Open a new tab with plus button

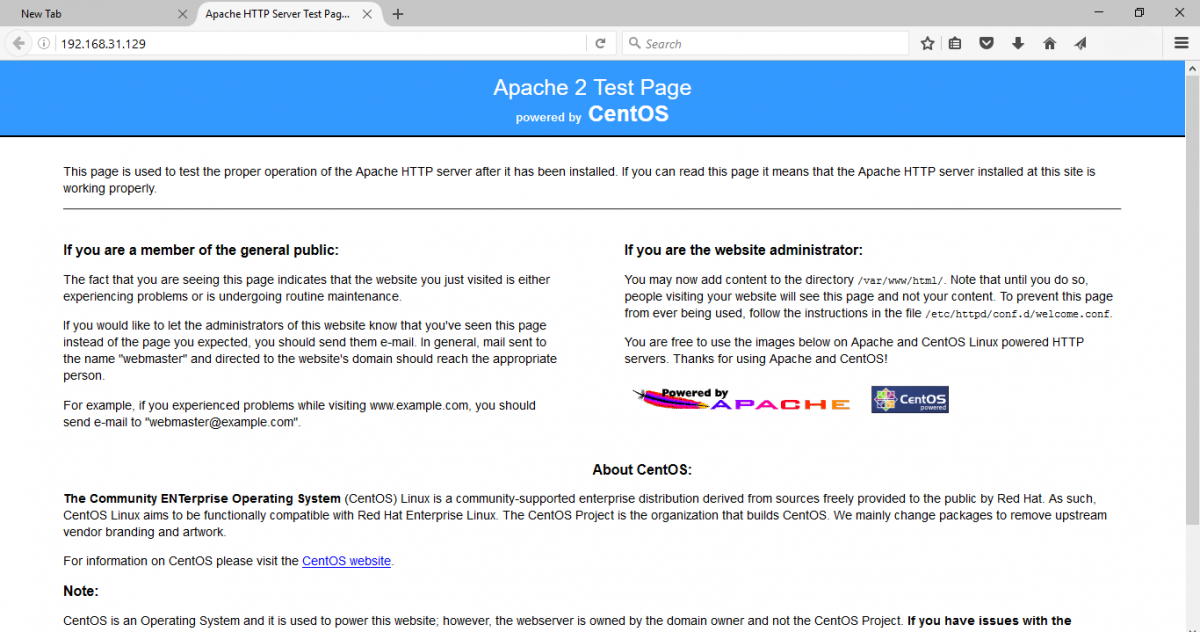click(x=398, y=14)
